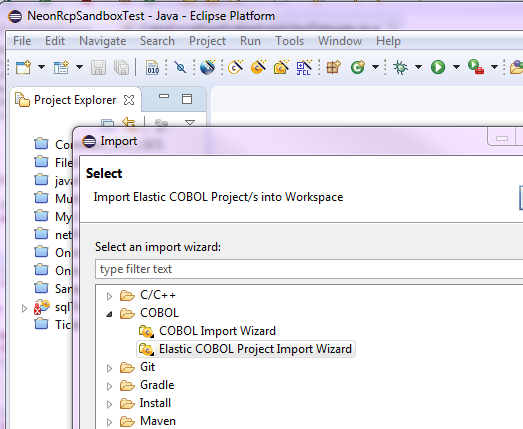The image size is (523, 429).
Task: Open dropdown next to second new-item icon
Action: pyautogui.click(x=79, y=67)
